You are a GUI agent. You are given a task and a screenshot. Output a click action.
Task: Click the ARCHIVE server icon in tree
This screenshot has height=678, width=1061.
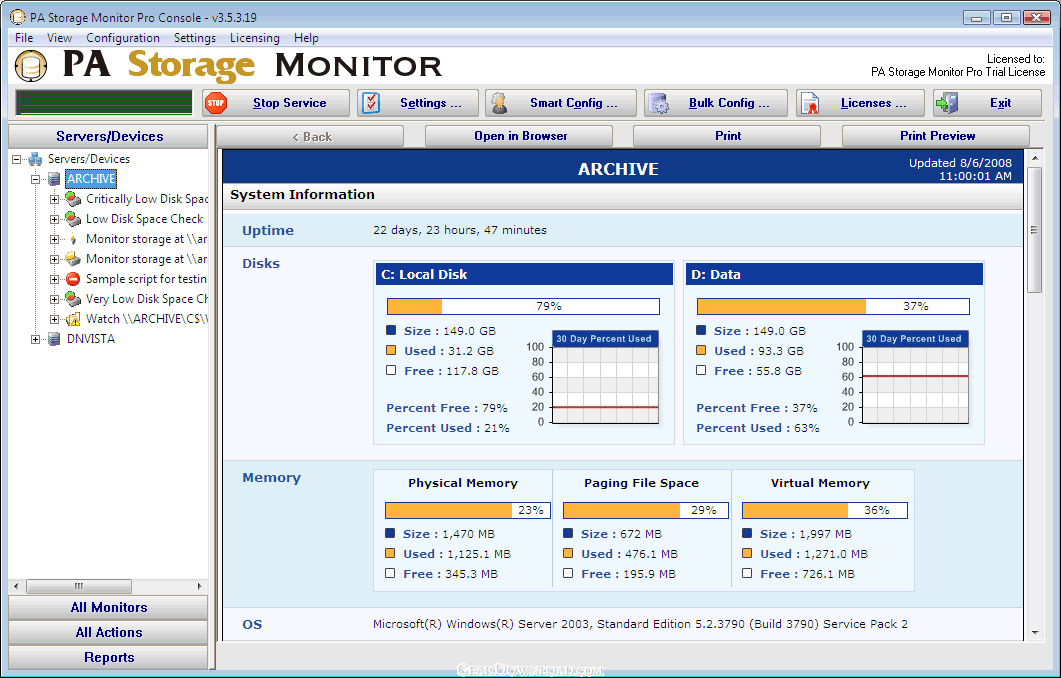54,179
